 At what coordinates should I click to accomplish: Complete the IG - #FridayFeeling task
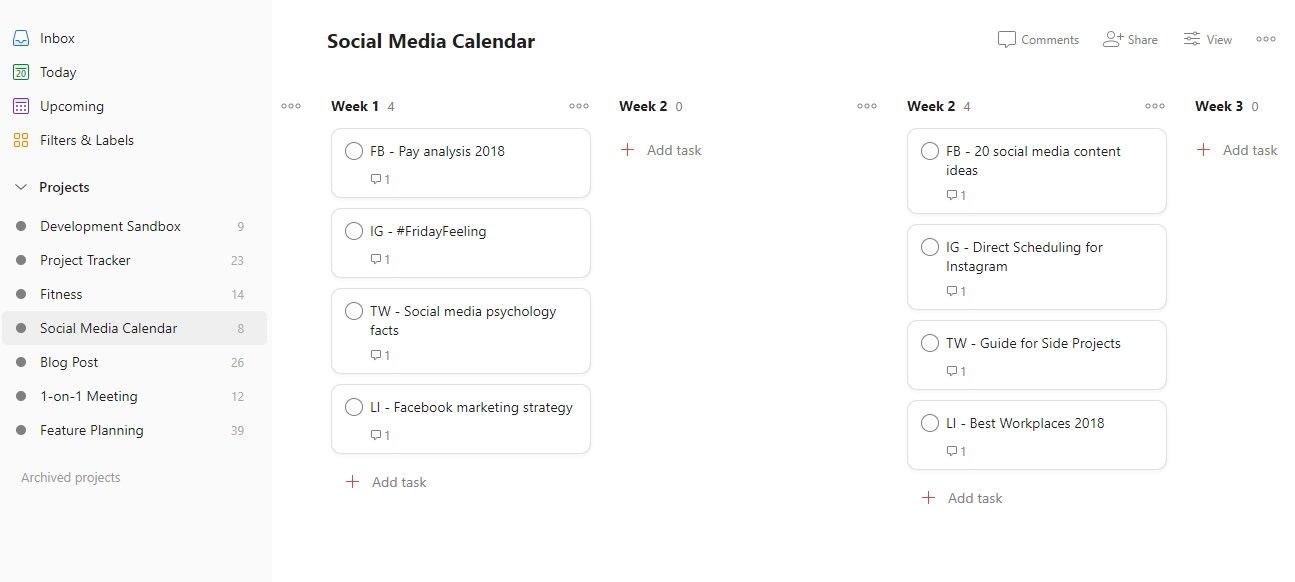(353, 230)
